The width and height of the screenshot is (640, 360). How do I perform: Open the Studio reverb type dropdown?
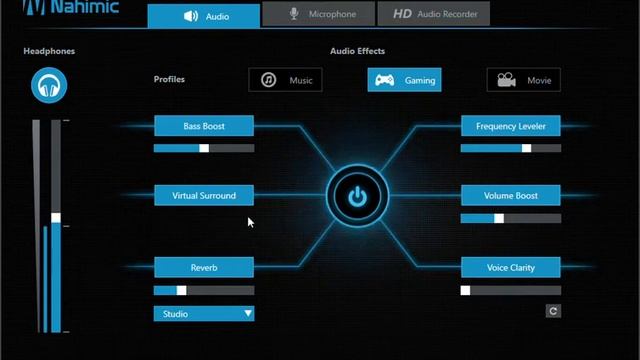[204, 313]
